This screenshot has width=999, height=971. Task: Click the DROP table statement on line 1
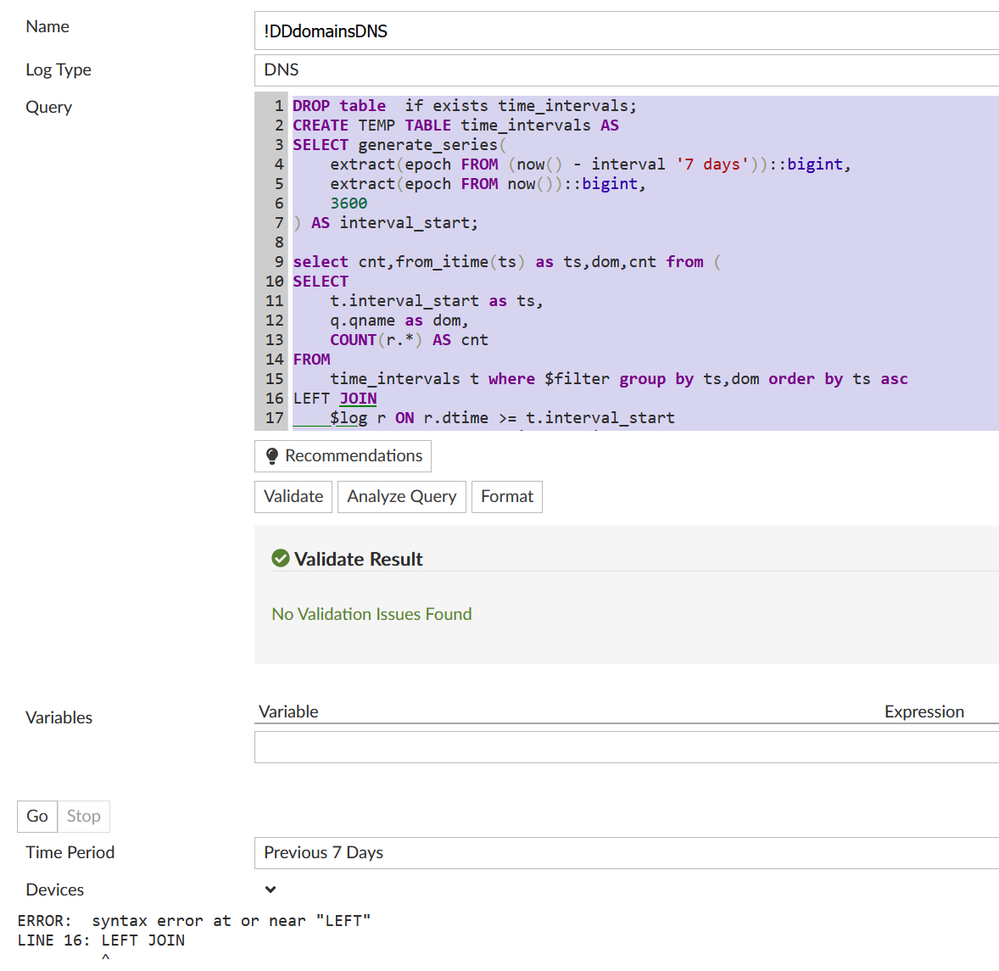click(339, 106)
